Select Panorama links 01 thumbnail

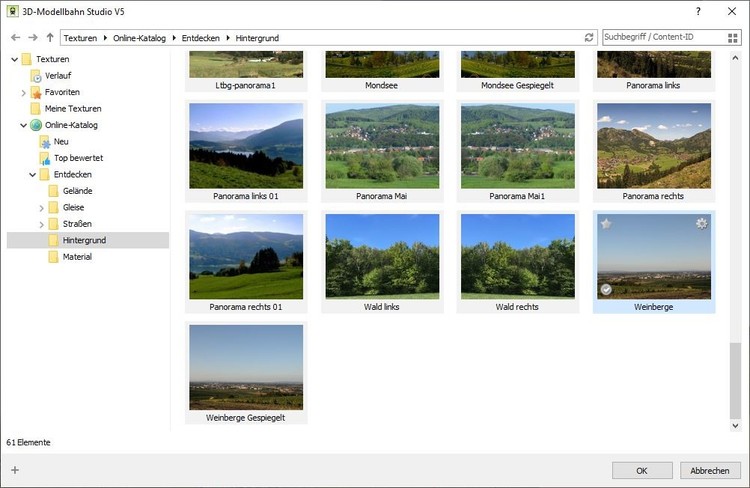pyautogui.click(x=246, y=151)
